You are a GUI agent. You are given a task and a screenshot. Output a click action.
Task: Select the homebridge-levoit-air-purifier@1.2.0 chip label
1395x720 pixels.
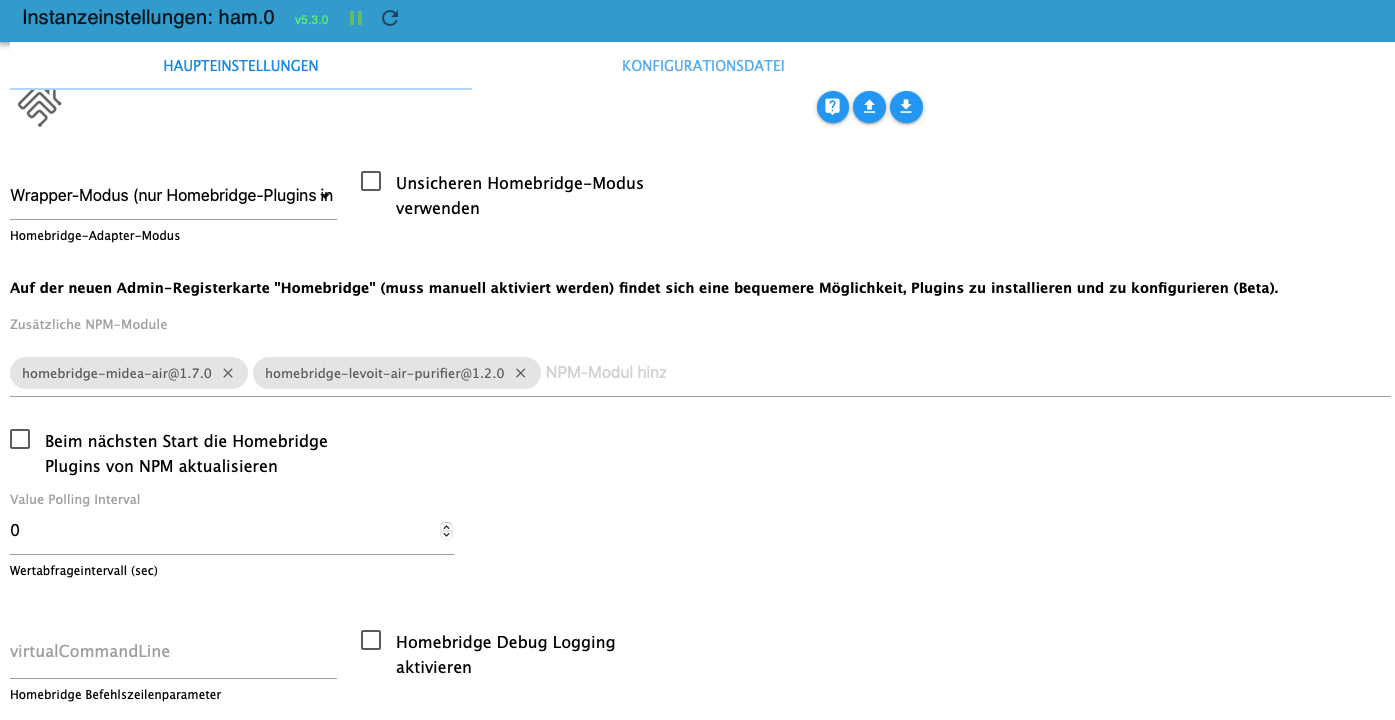385,373
